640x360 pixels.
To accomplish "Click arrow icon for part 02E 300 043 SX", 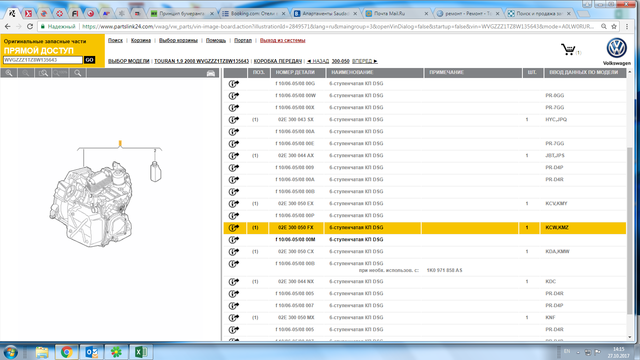I will click(x=233, y=120).
